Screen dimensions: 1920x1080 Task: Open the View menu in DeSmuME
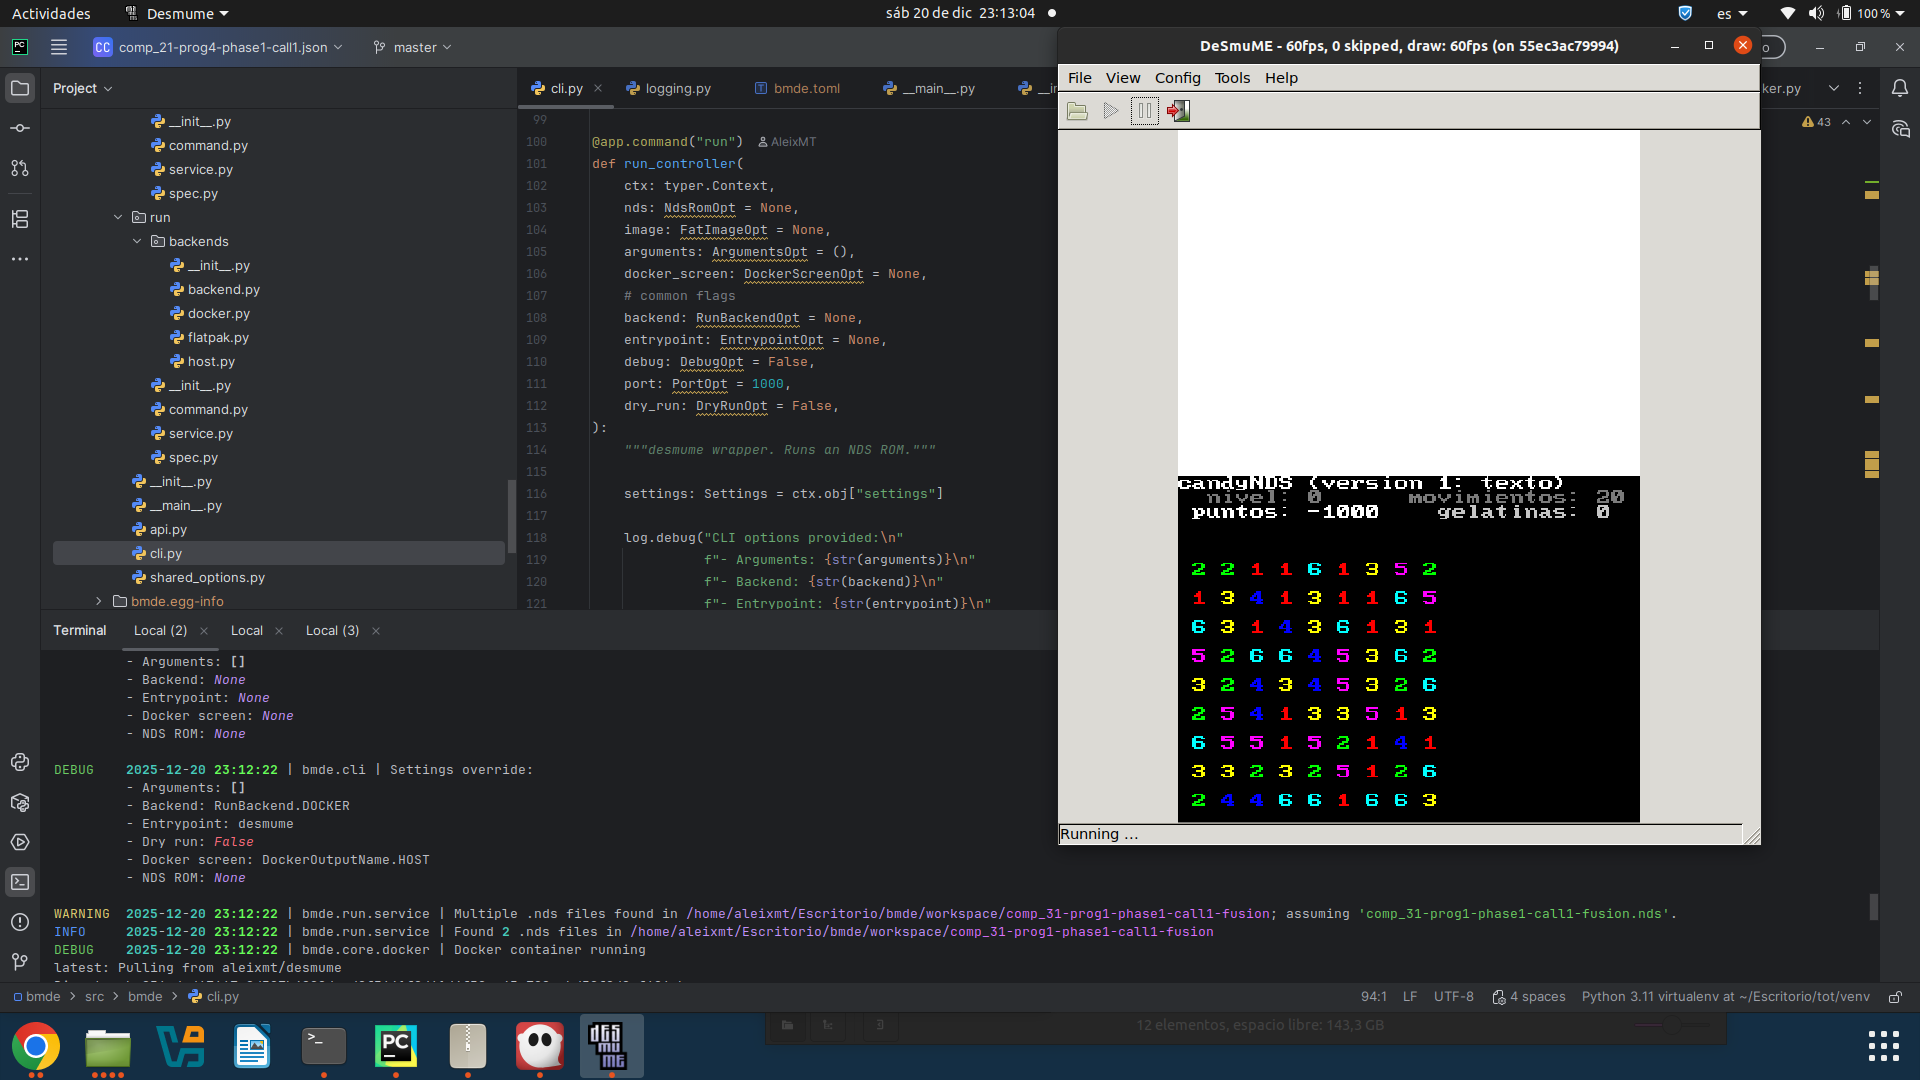1123,78
